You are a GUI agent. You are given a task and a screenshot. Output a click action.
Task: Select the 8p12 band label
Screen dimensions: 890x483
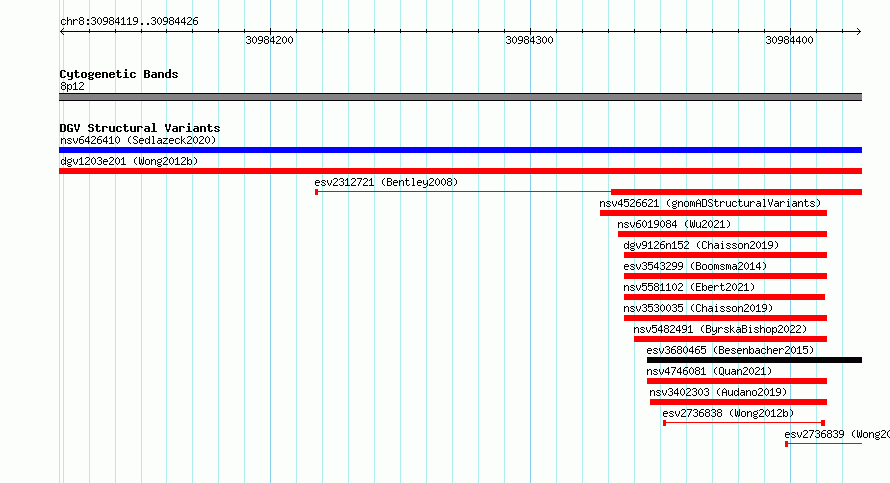pyautogui.click(x=72, y=86)
